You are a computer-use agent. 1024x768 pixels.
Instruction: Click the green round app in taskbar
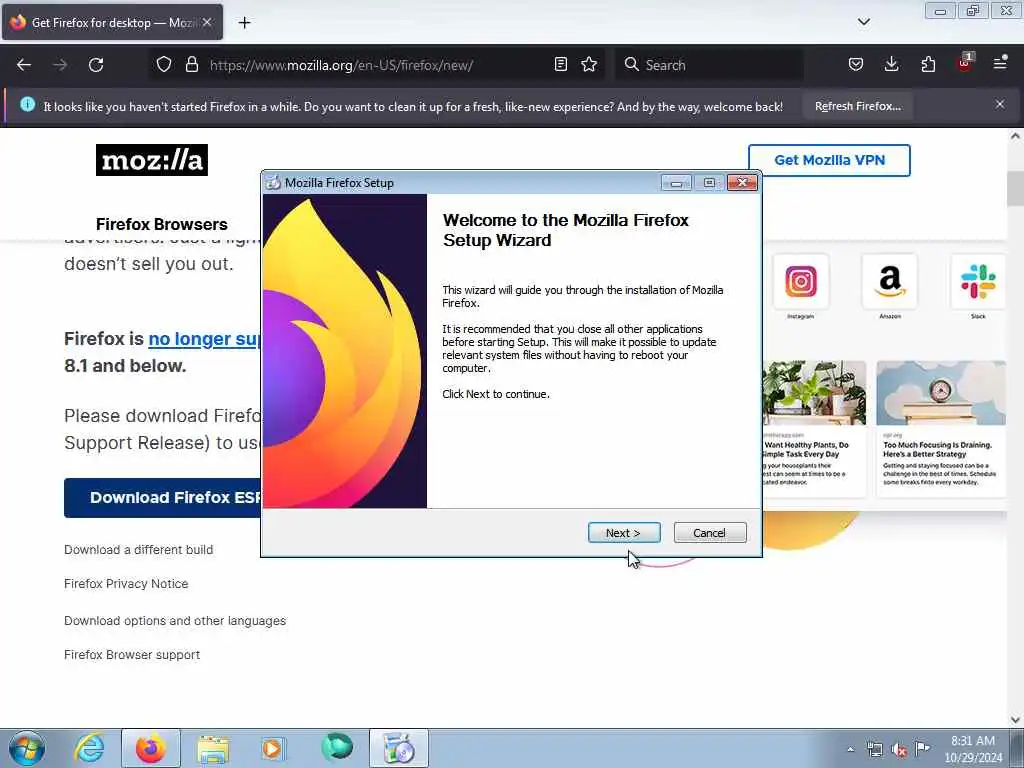[337, 747]
